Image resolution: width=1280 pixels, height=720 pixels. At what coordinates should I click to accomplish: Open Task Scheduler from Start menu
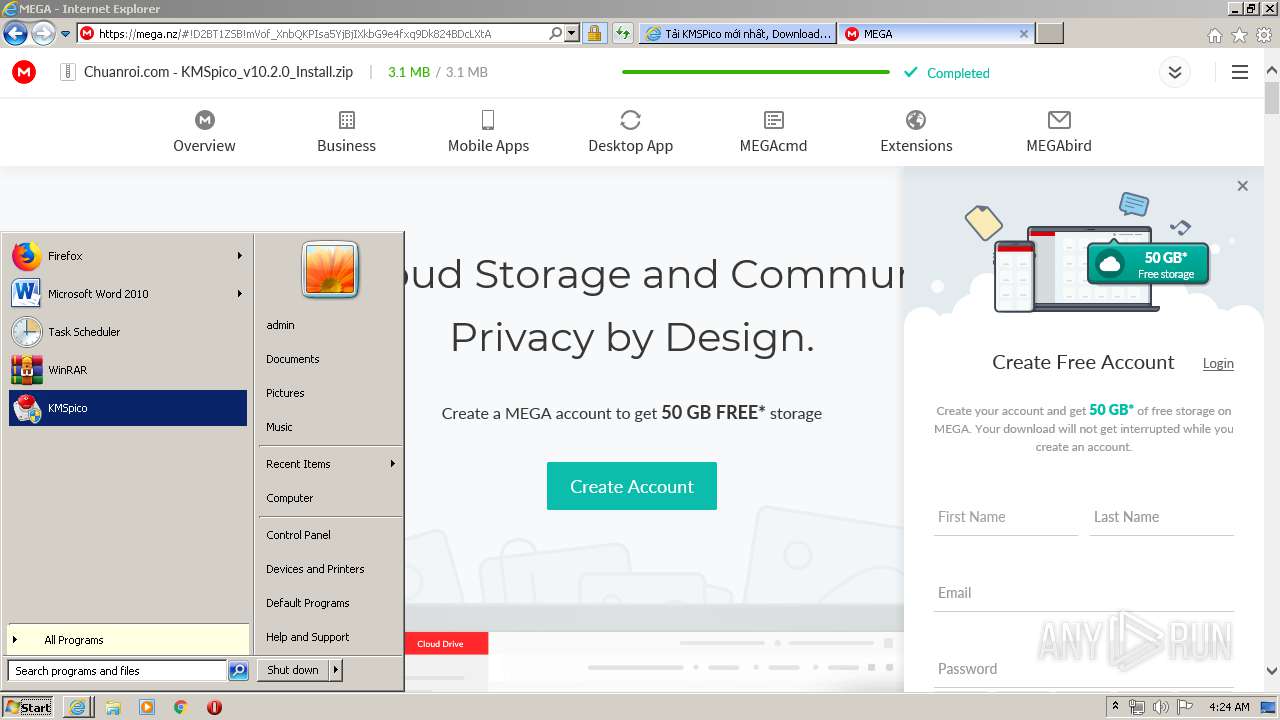pos(128,332)
